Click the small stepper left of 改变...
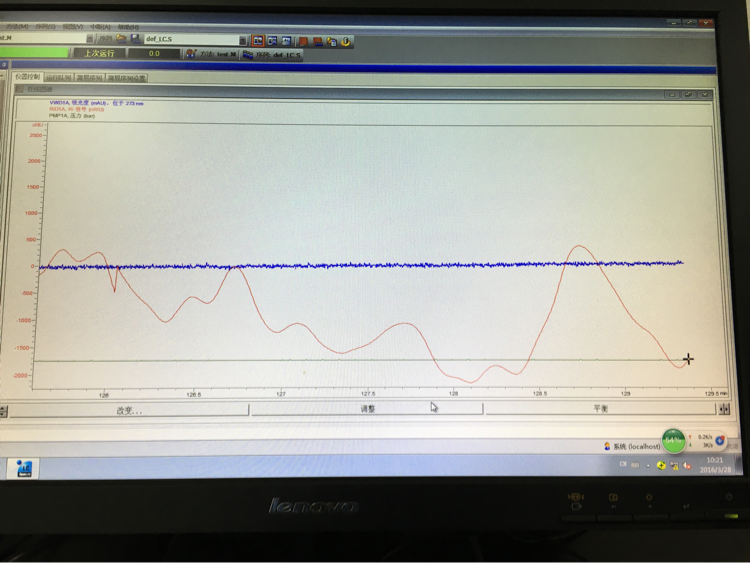The width and height of the screenshot is (750, 563). [x=3, y=411]
